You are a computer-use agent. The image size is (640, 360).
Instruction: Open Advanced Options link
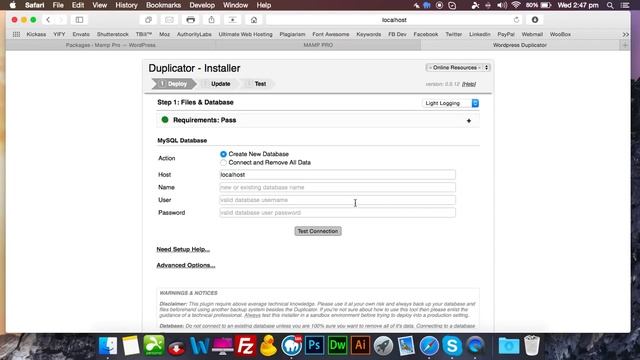point(186,265)
